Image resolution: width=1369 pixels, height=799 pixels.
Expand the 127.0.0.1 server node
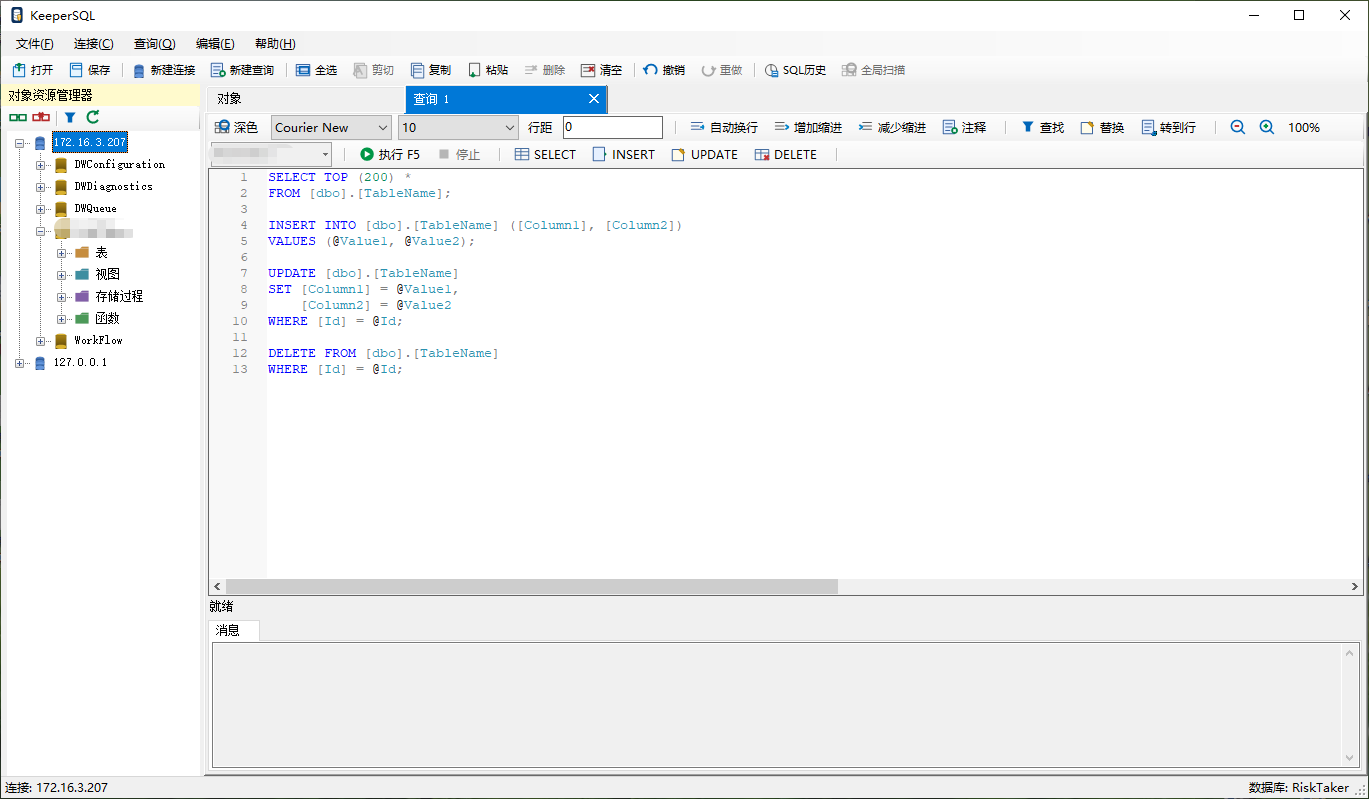point(19,363)
